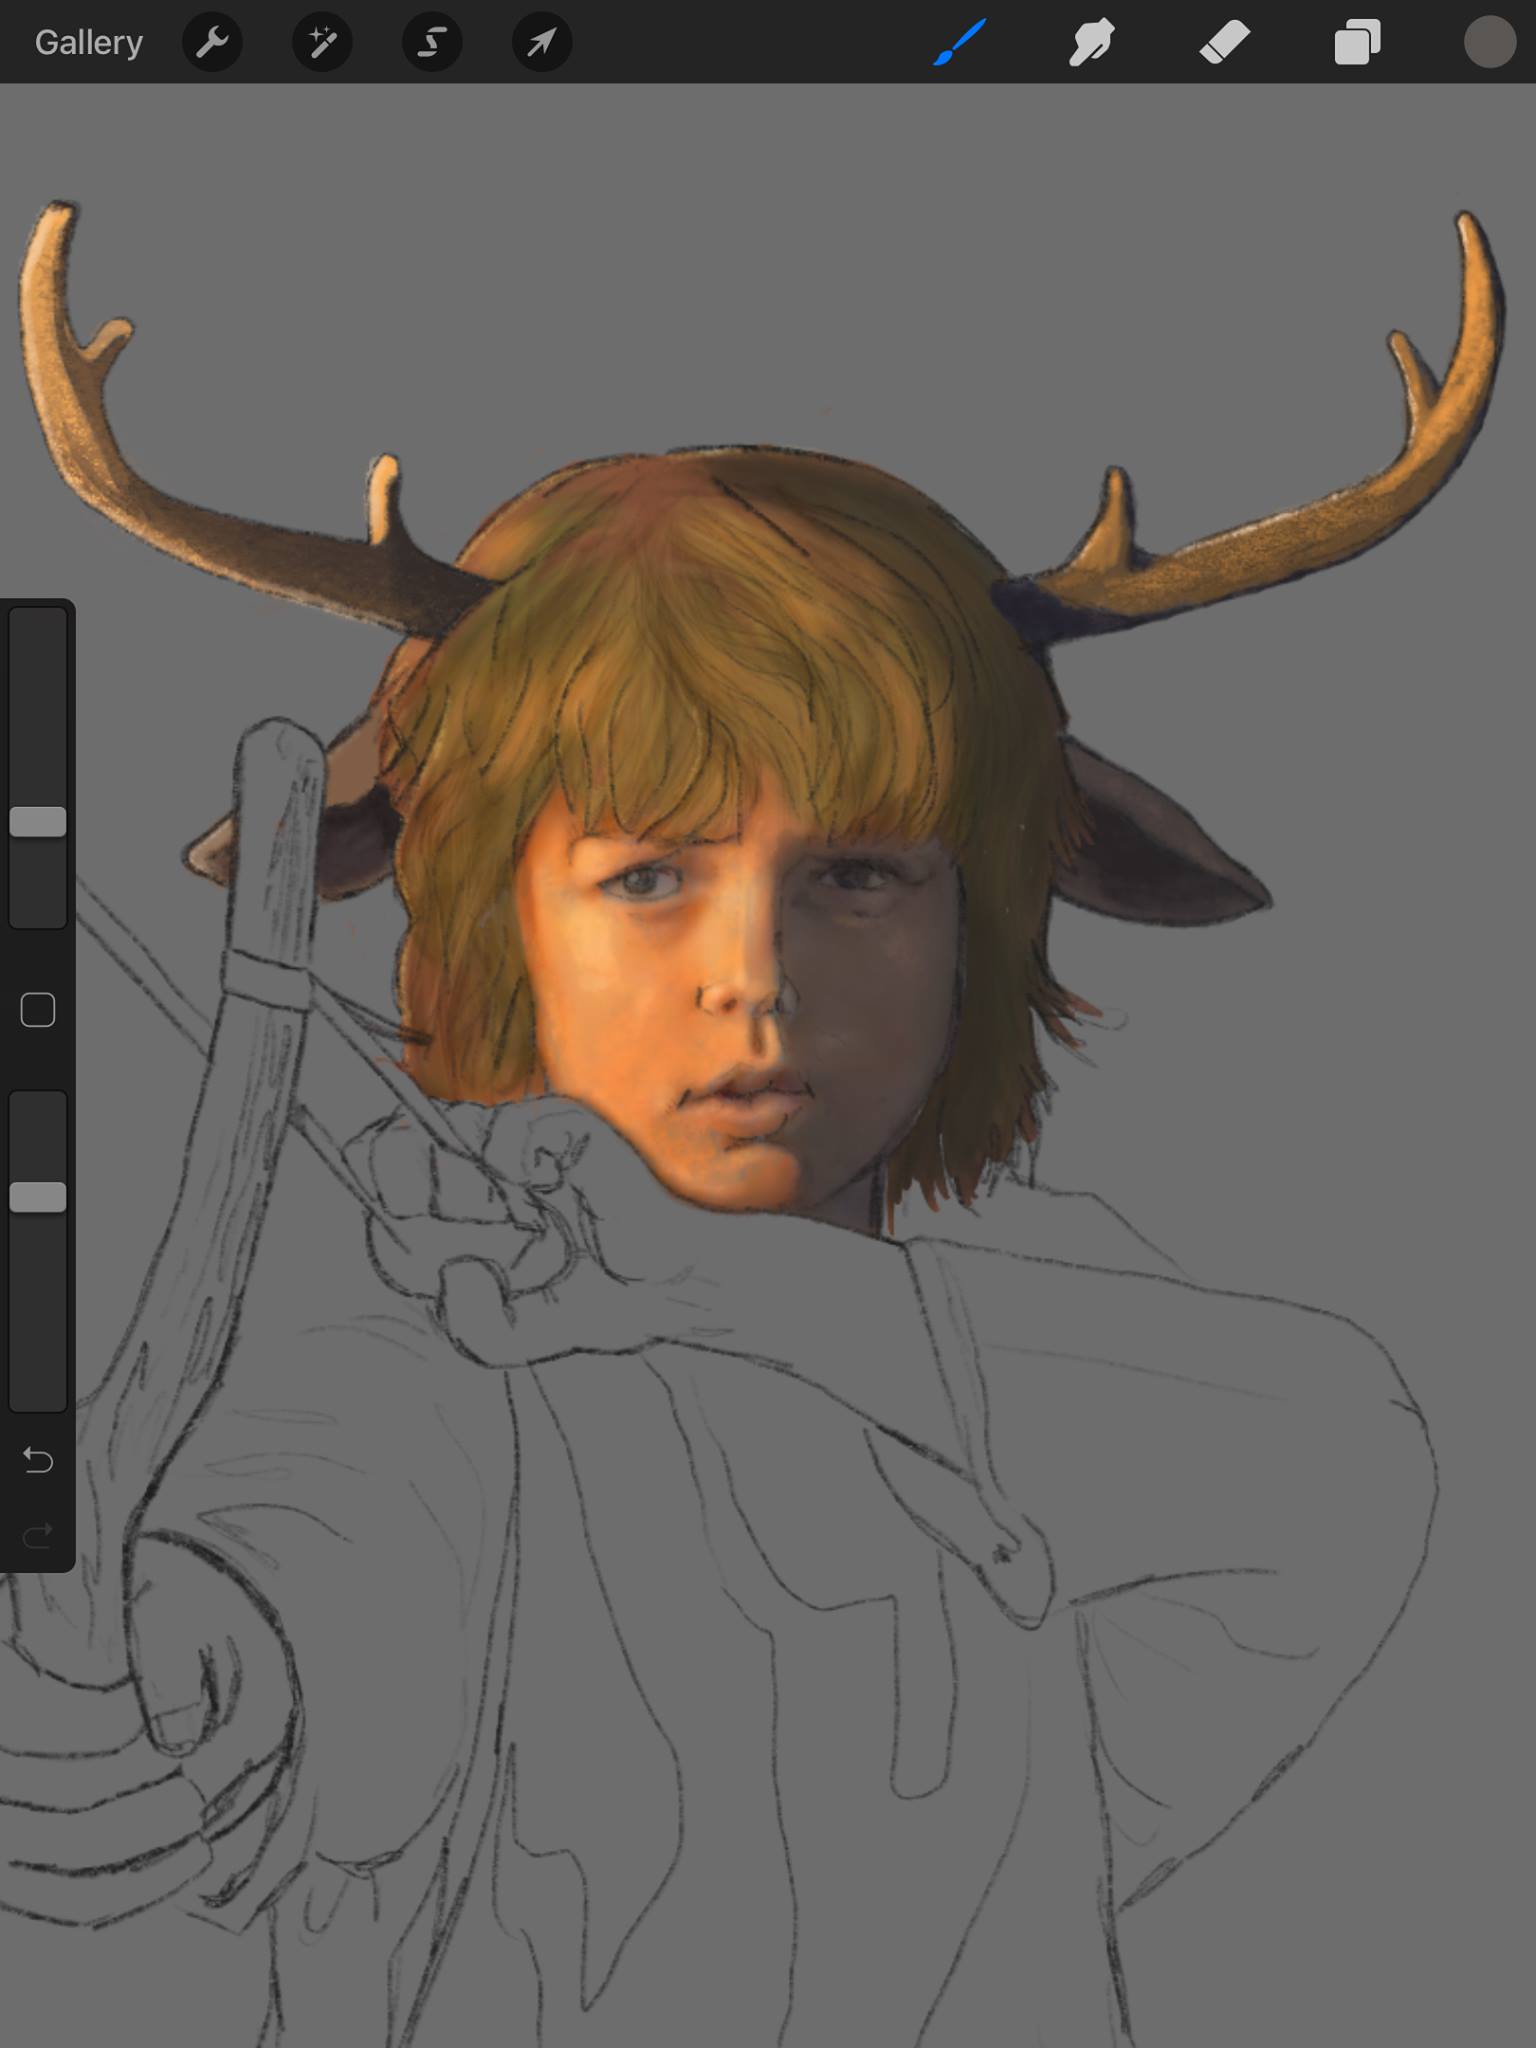Click the brush size slider handle
Image resolution: width=1536 pixels, height=2048 pixels.
pyautogui.click(x=38, y=822)
